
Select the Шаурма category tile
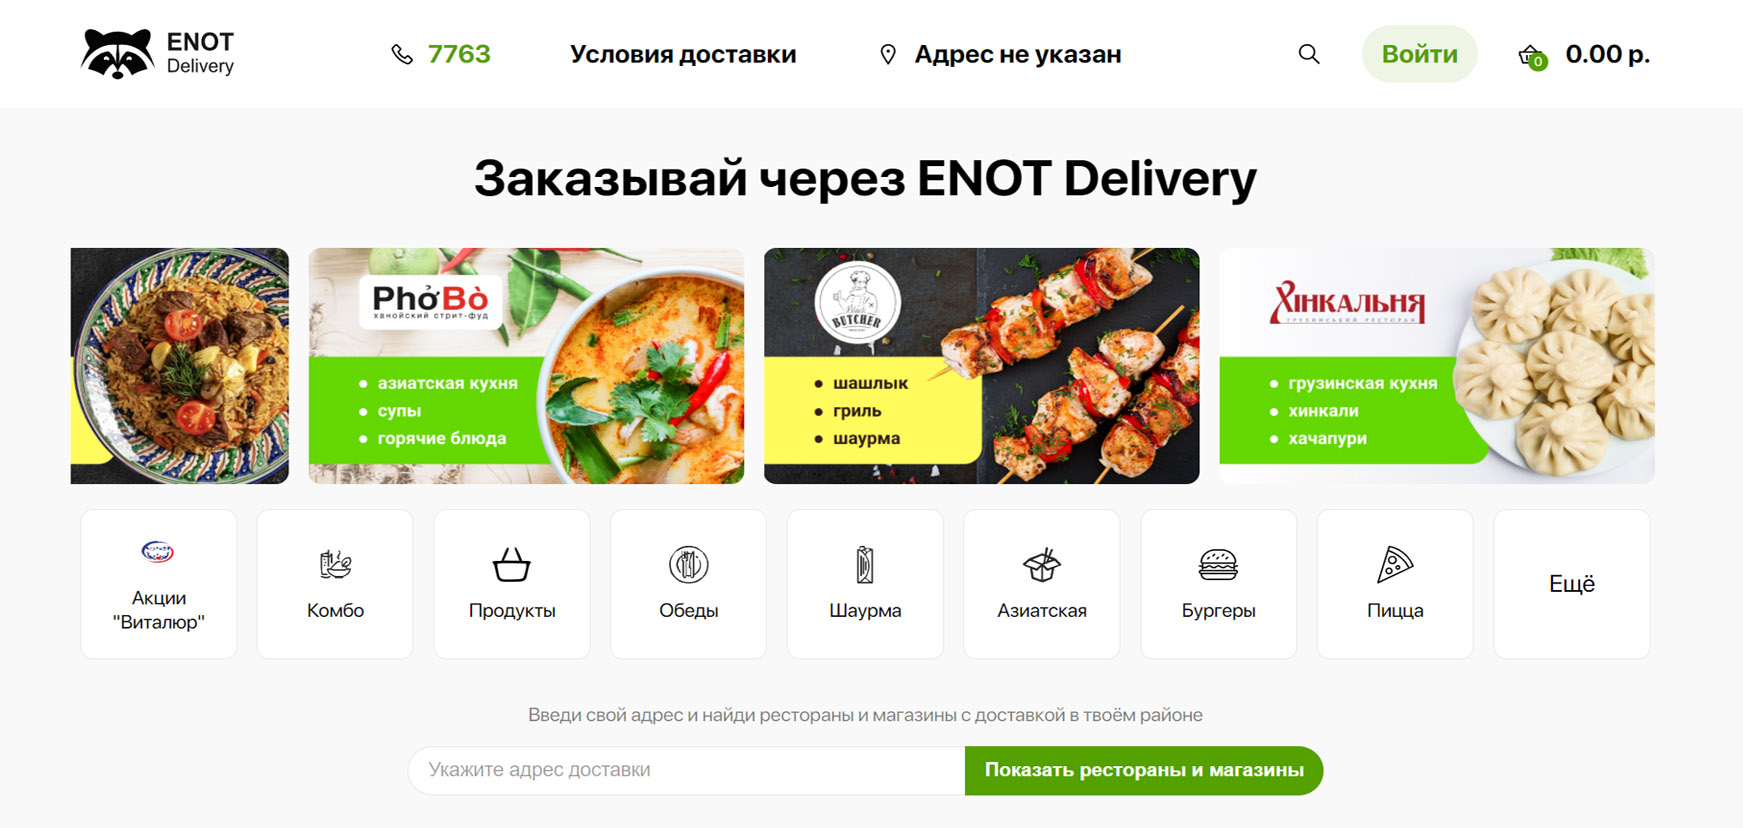865,584
